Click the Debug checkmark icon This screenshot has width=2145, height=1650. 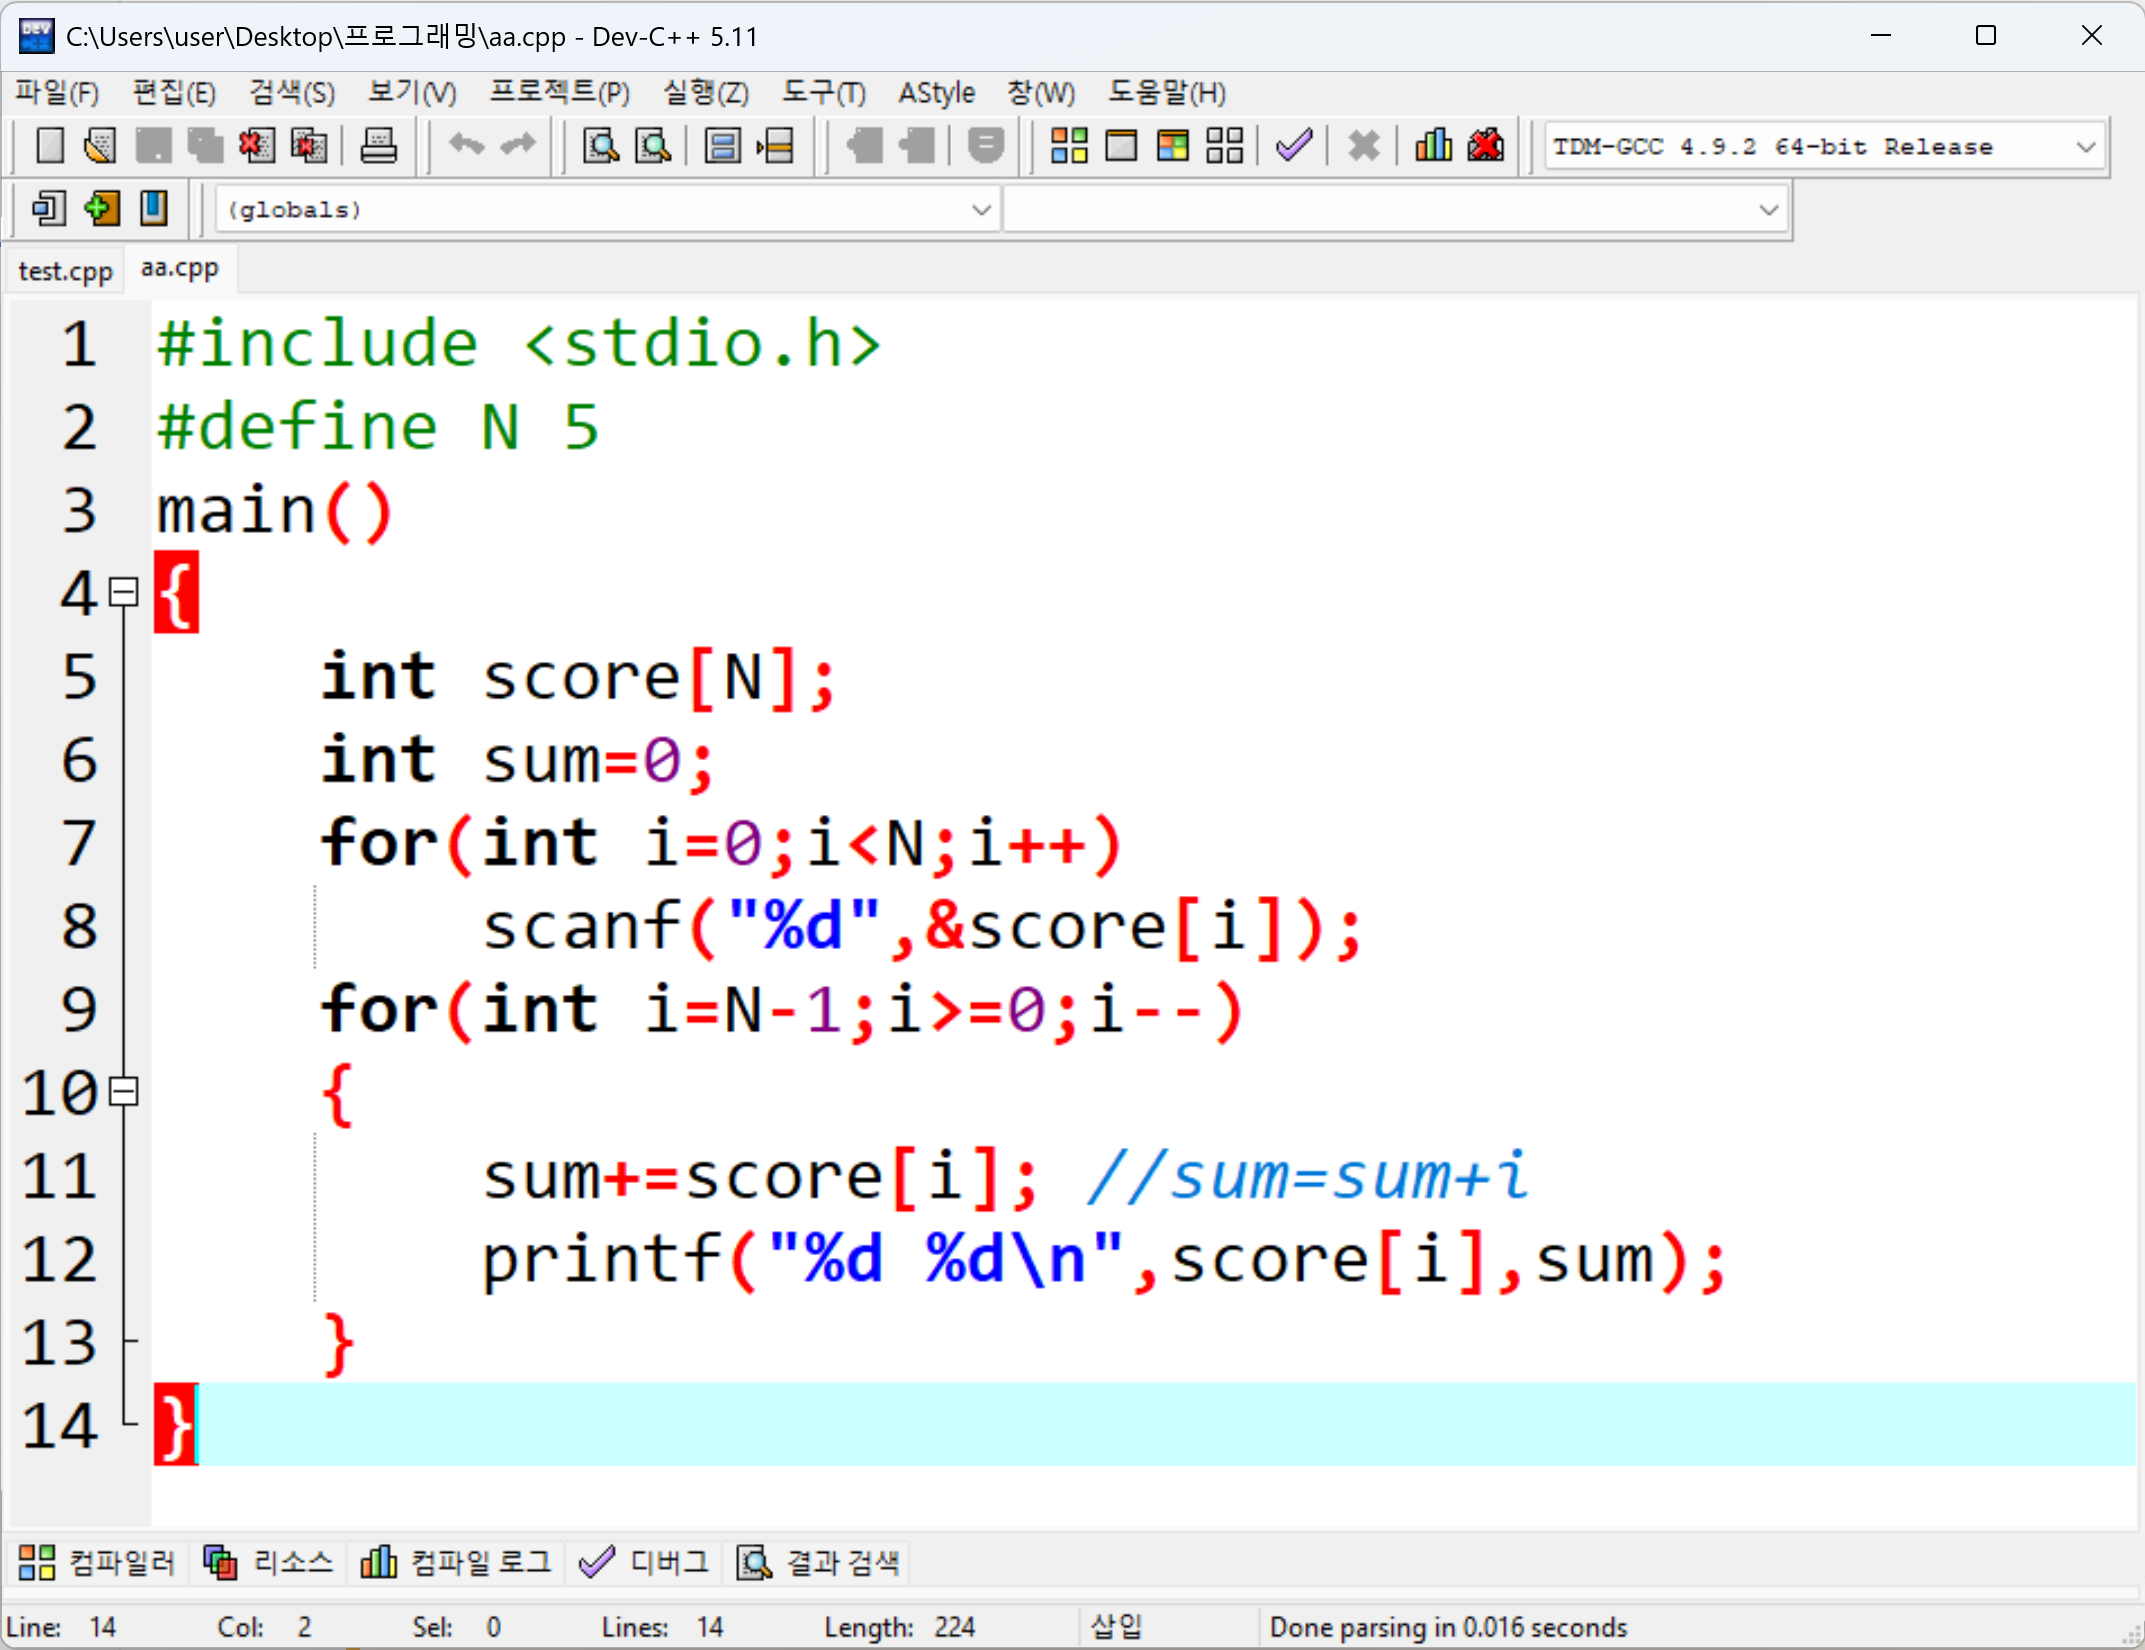[x=1294, y=146]
